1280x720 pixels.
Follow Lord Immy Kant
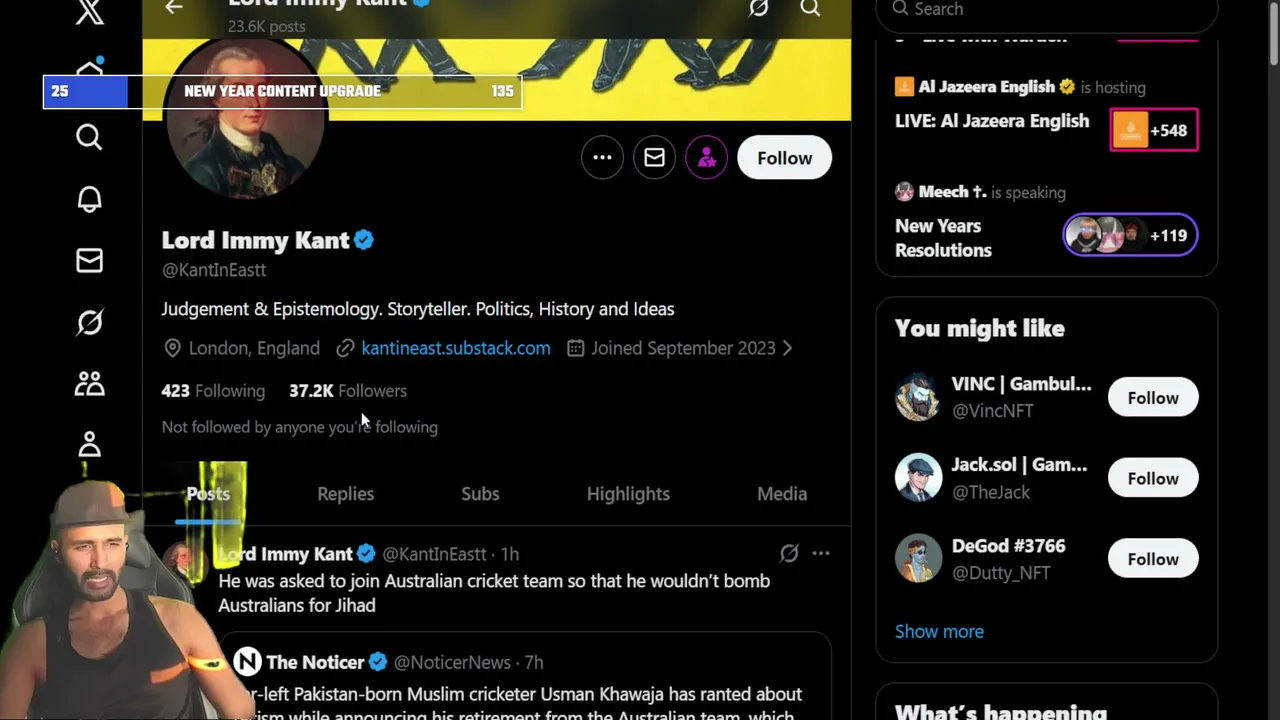click(784, 158)
